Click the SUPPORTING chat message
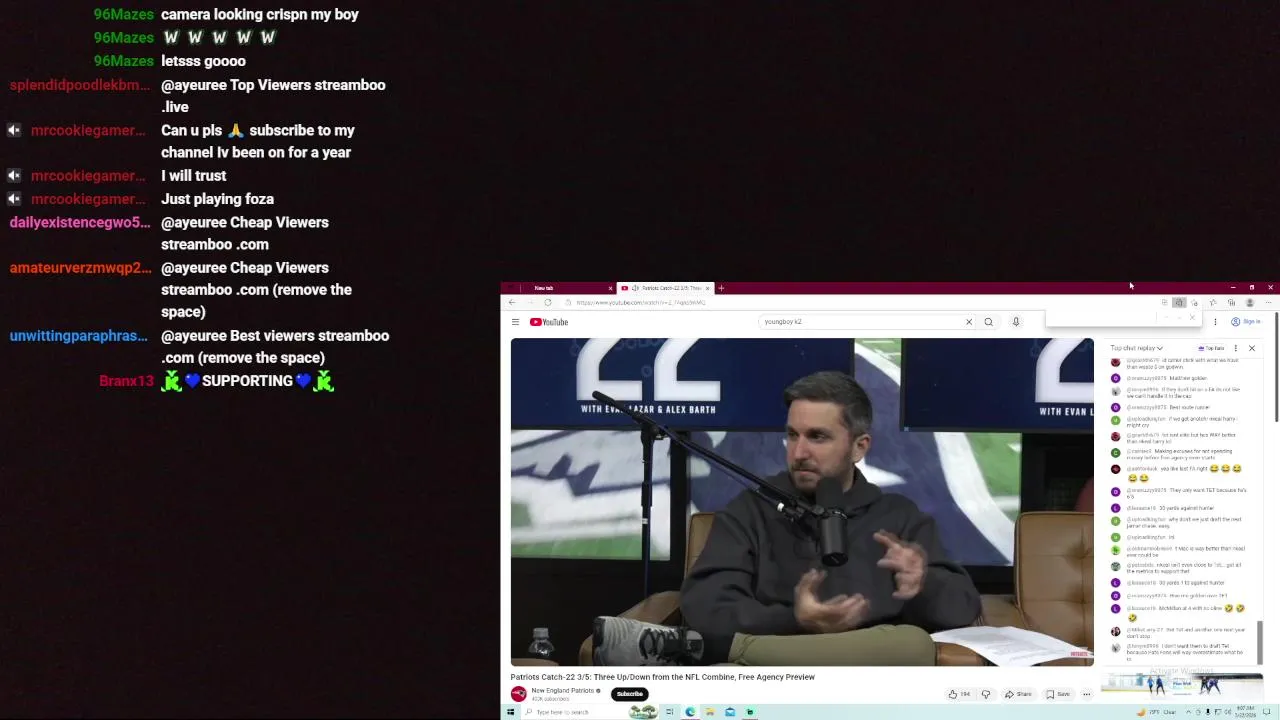 pyautogui.click(x=247, y=381)
